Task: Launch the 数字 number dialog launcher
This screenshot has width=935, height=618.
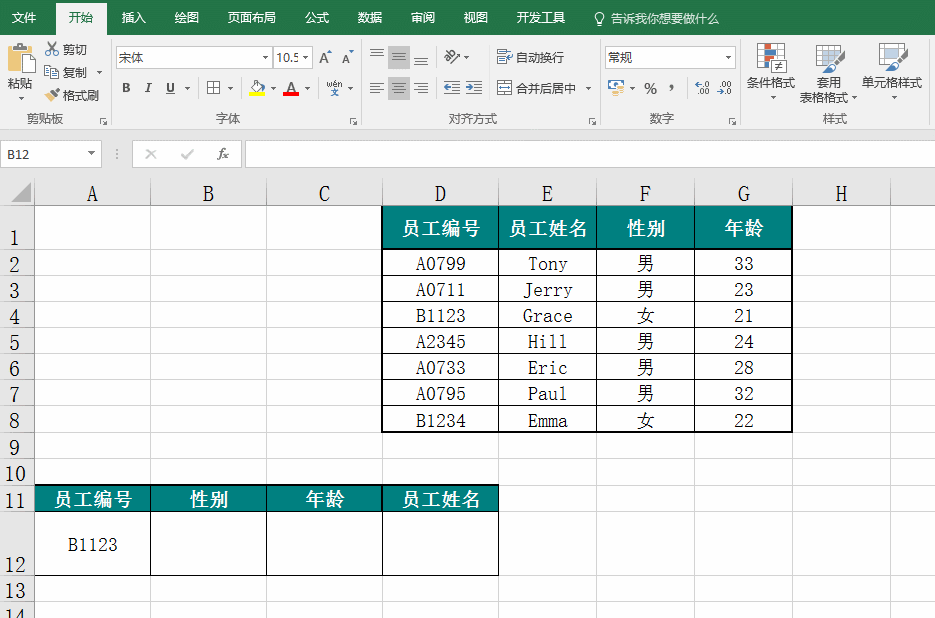Action: (x=732, y=121)
